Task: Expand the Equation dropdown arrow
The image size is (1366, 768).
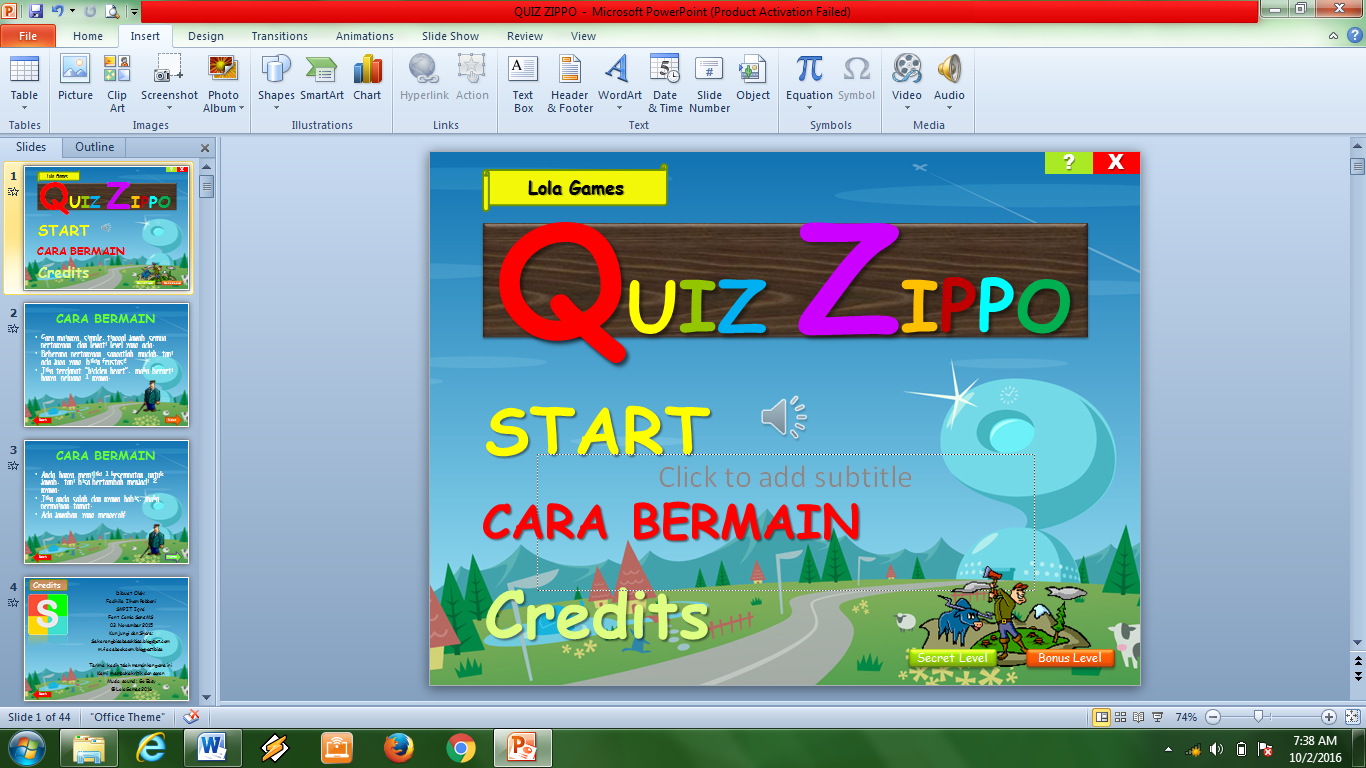Action: coord(809,108)
